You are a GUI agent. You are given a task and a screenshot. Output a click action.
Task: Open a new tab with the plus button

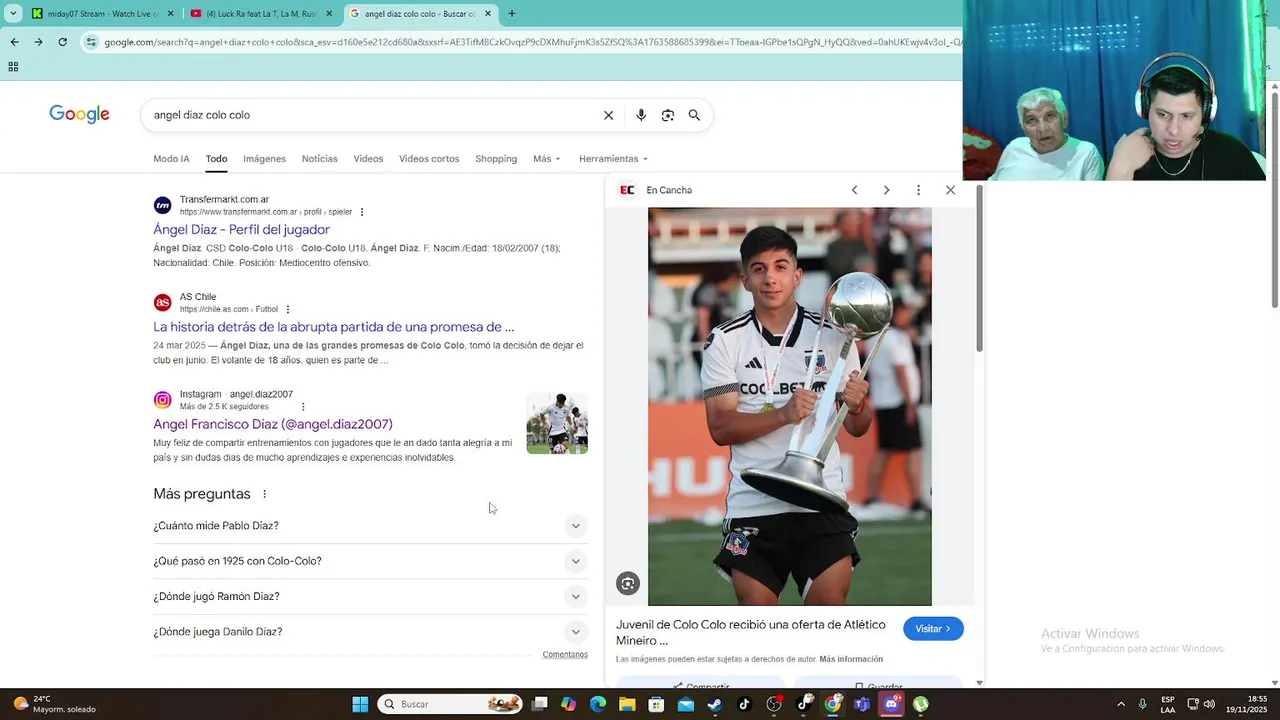(x=511, y=14)
